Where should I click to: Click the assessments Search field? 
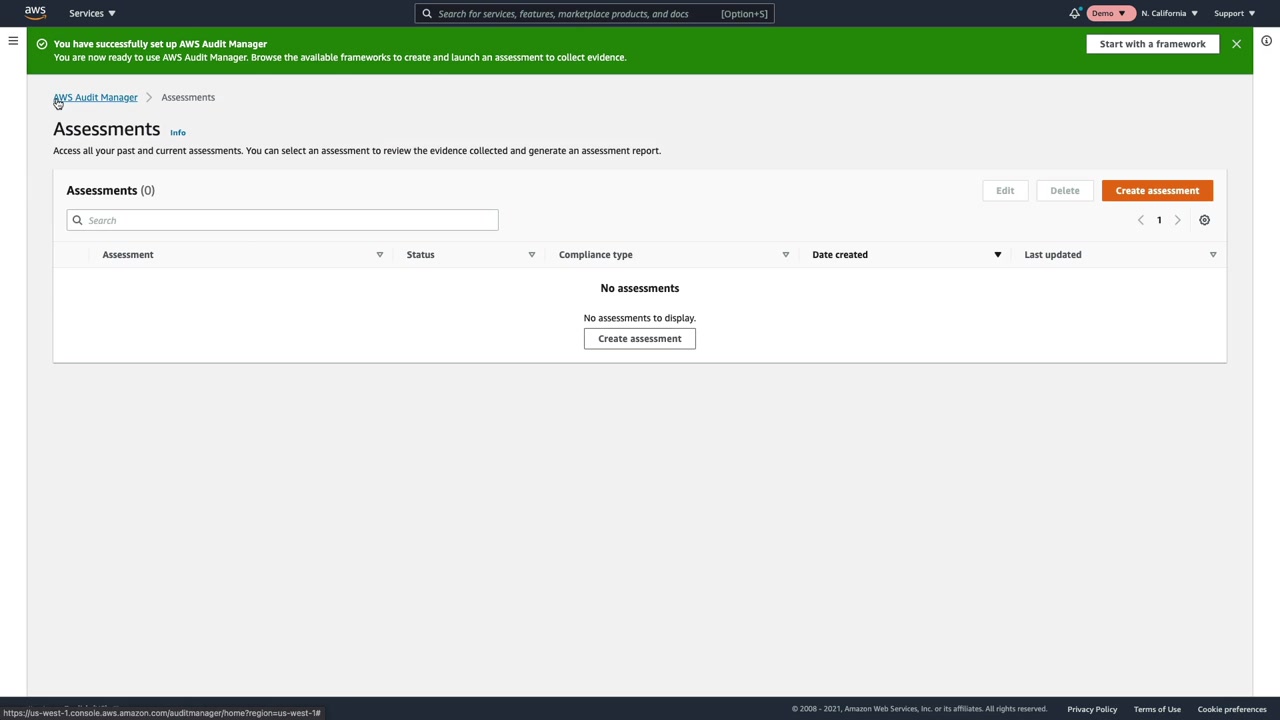(282, 220)
